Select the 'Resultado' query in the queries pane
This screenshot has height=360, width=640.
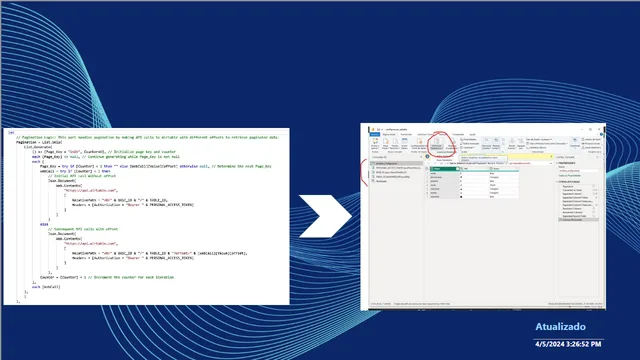tap(381, 181)
